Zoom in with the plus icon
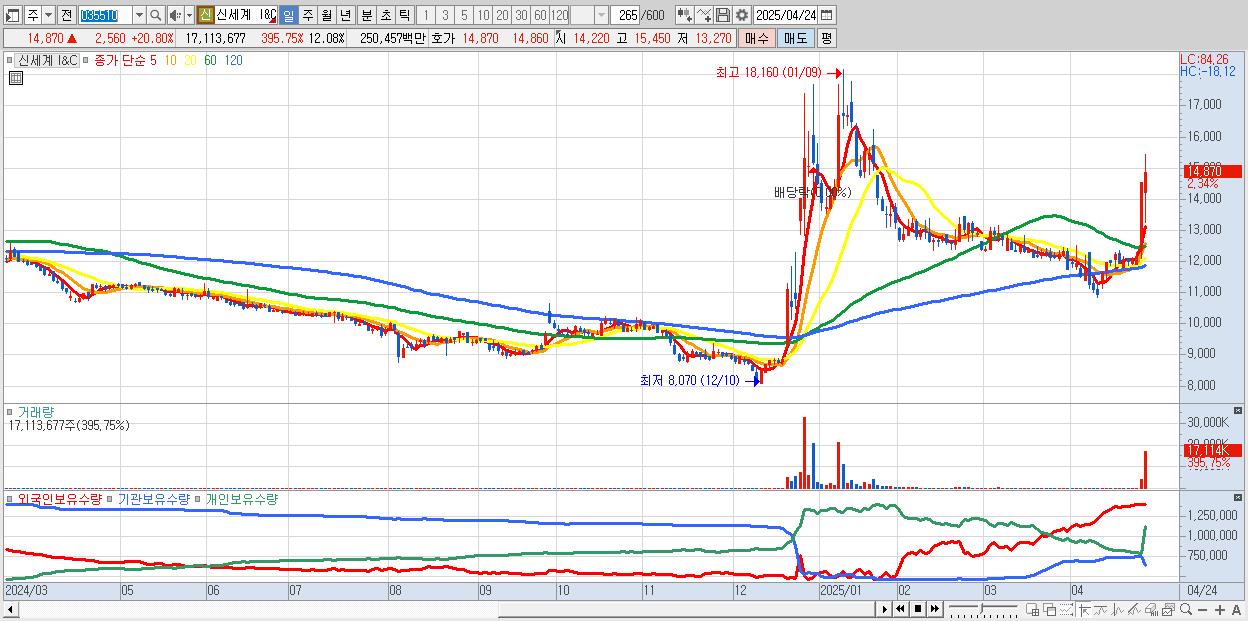Viewport: 1248px width, 621px height. (1220, 610)
